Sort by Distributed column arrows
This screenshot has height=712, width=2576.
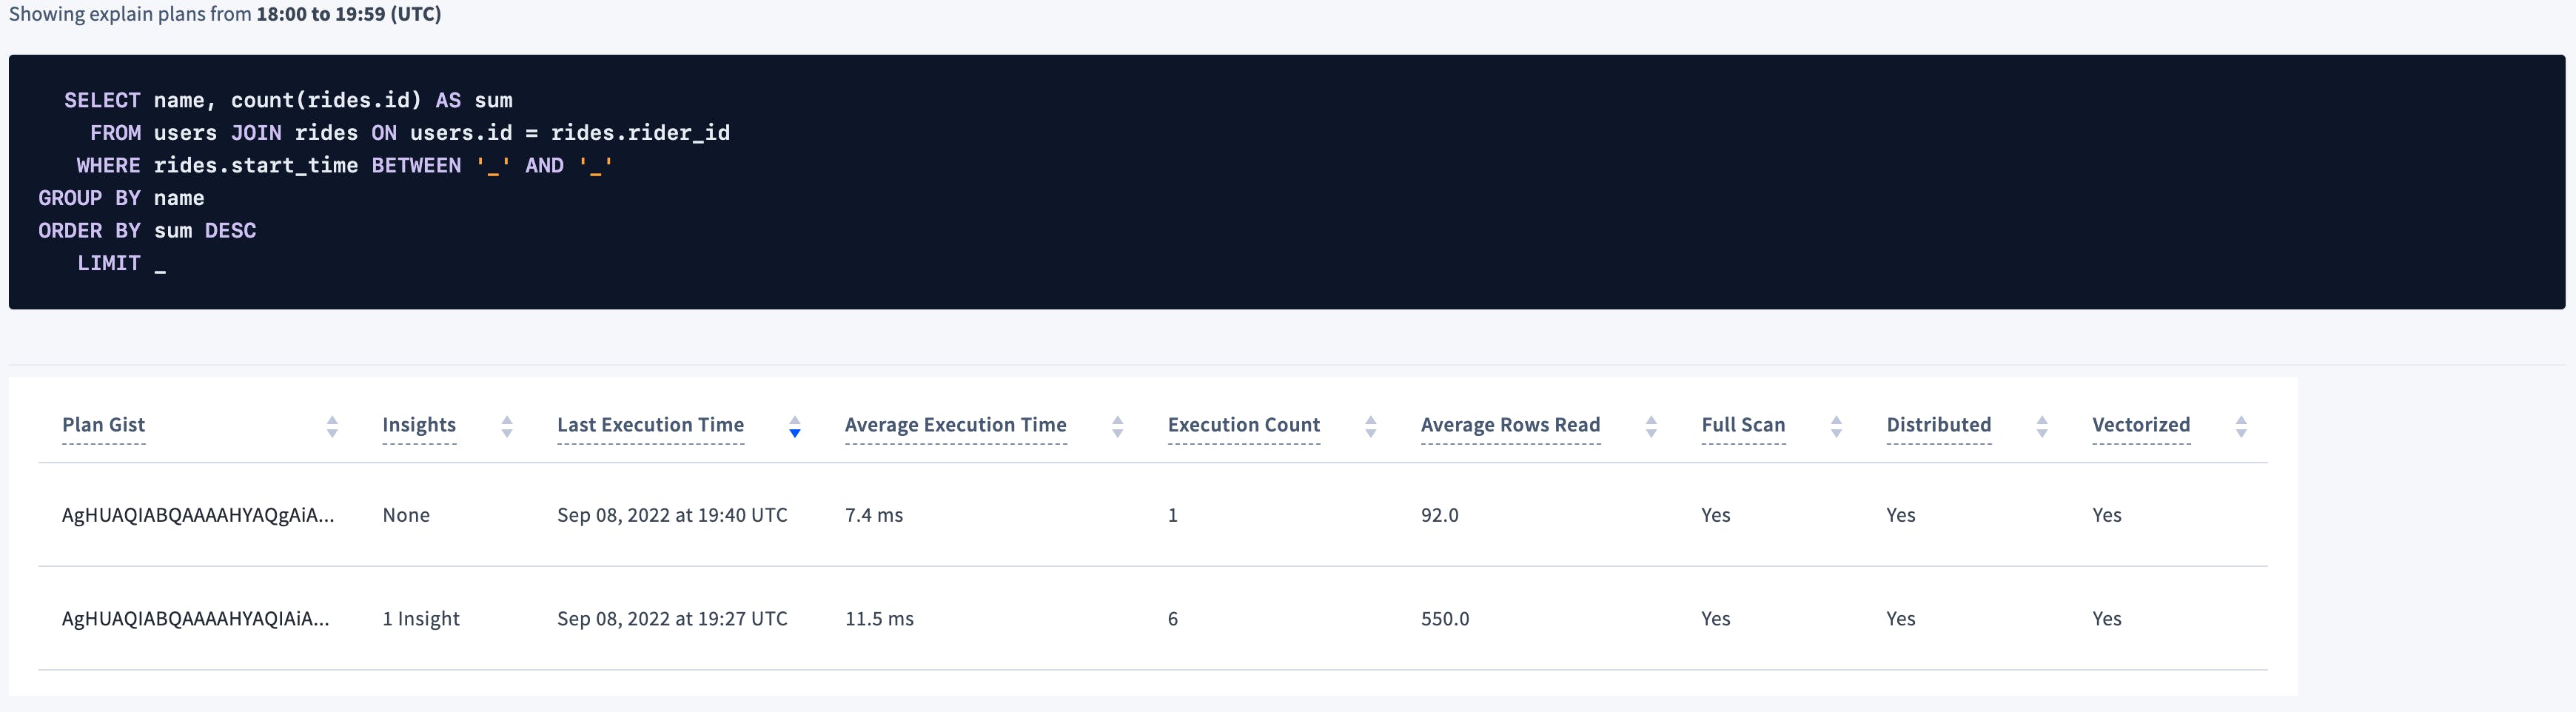[2042, 427]
